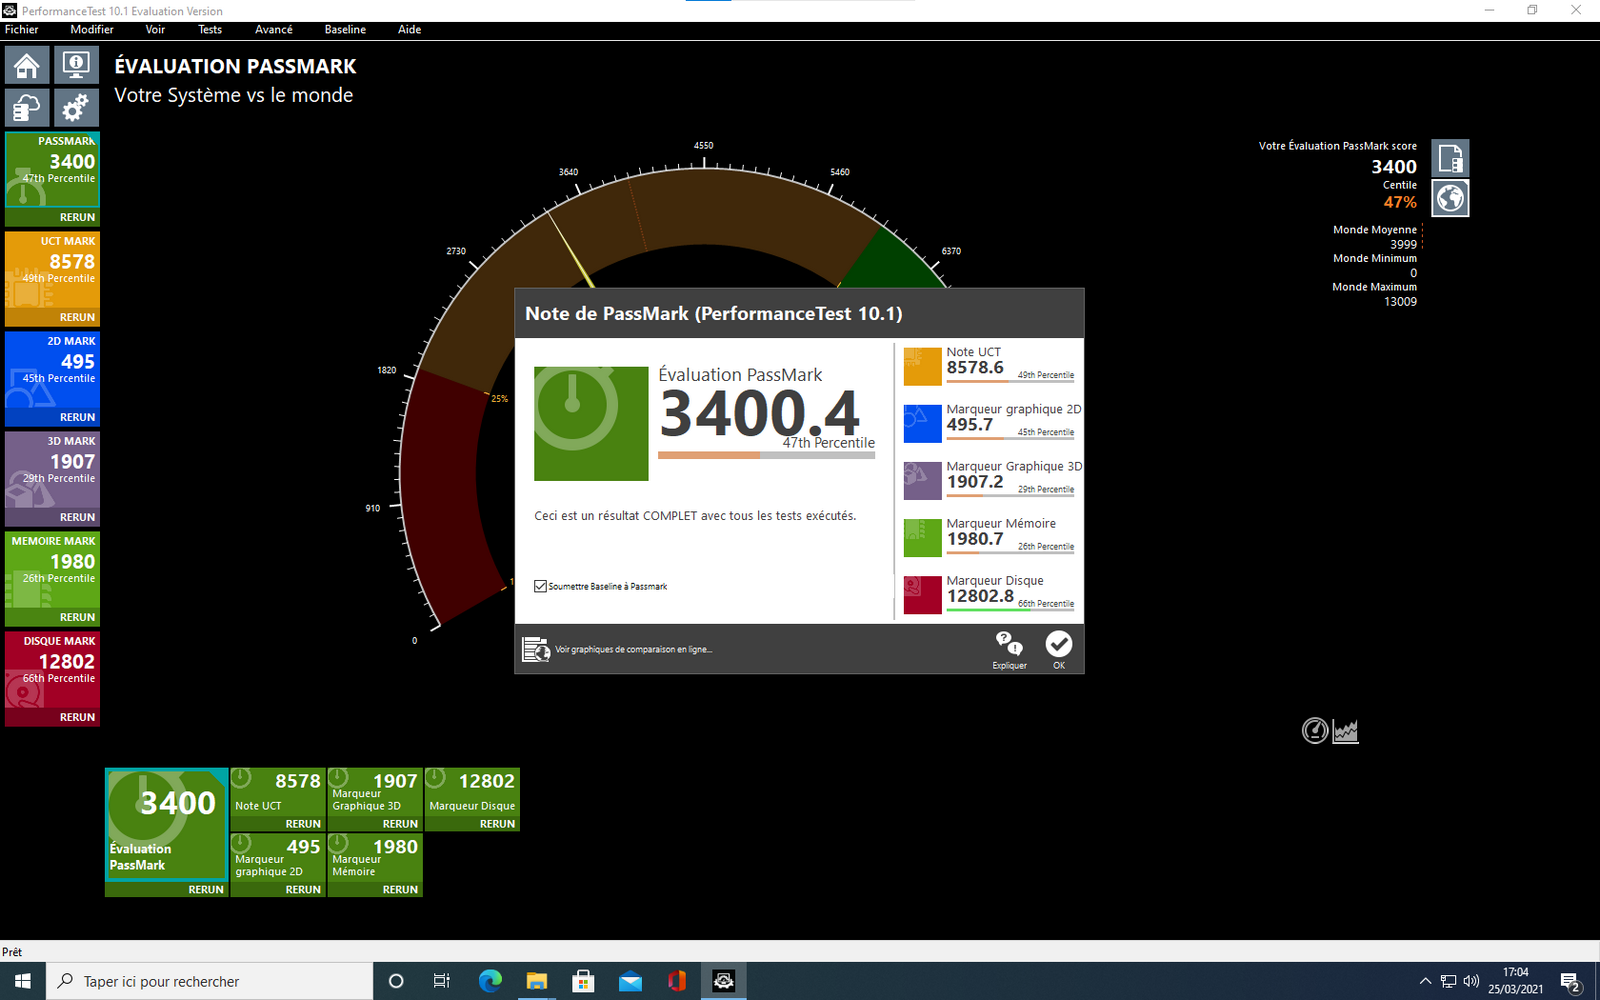The image size is (1600, 1000).
Task: Click RERUN on the bottom Marqueur graphique 2D tile
Action: pyautogui.click(x=303, y=889)
